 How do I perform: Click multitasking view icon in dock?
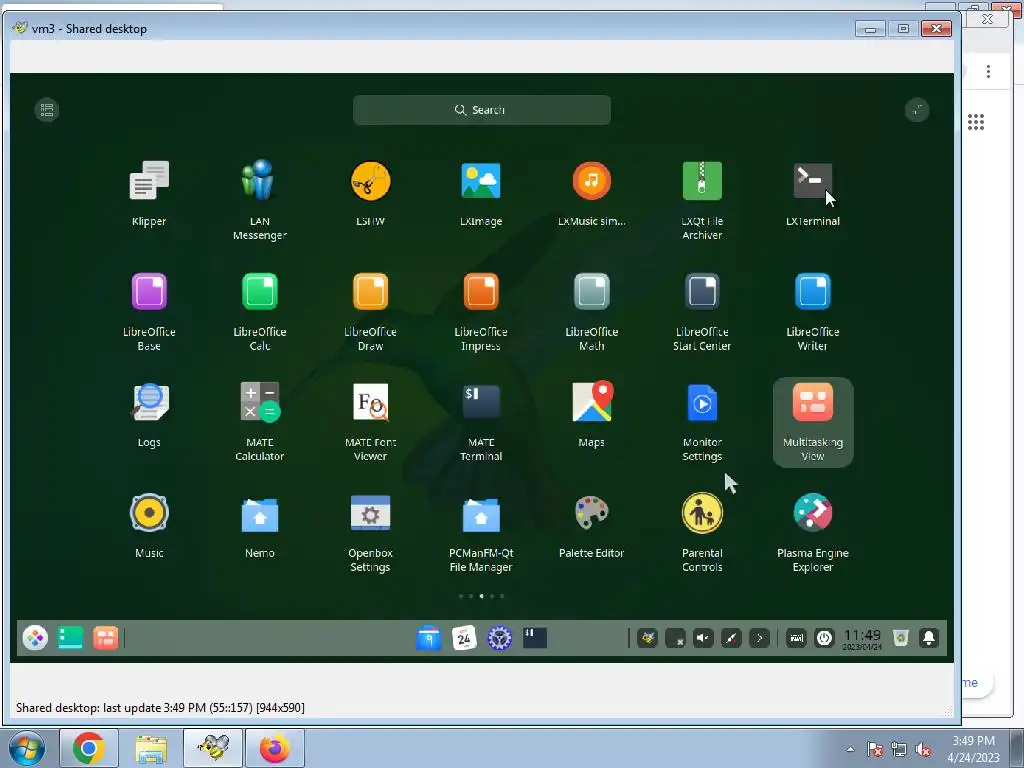coord(105,638)
